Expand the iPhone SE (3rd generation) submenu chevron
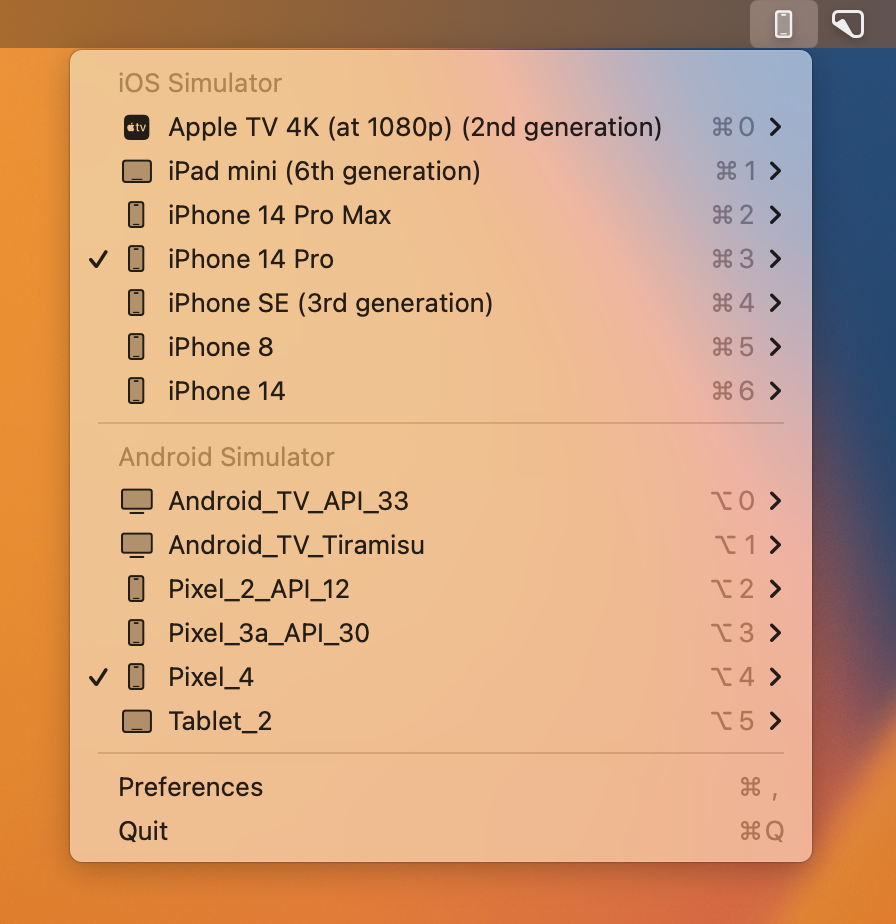The width and height of the screenshot is (896, 924). click(x=775, y=303)
